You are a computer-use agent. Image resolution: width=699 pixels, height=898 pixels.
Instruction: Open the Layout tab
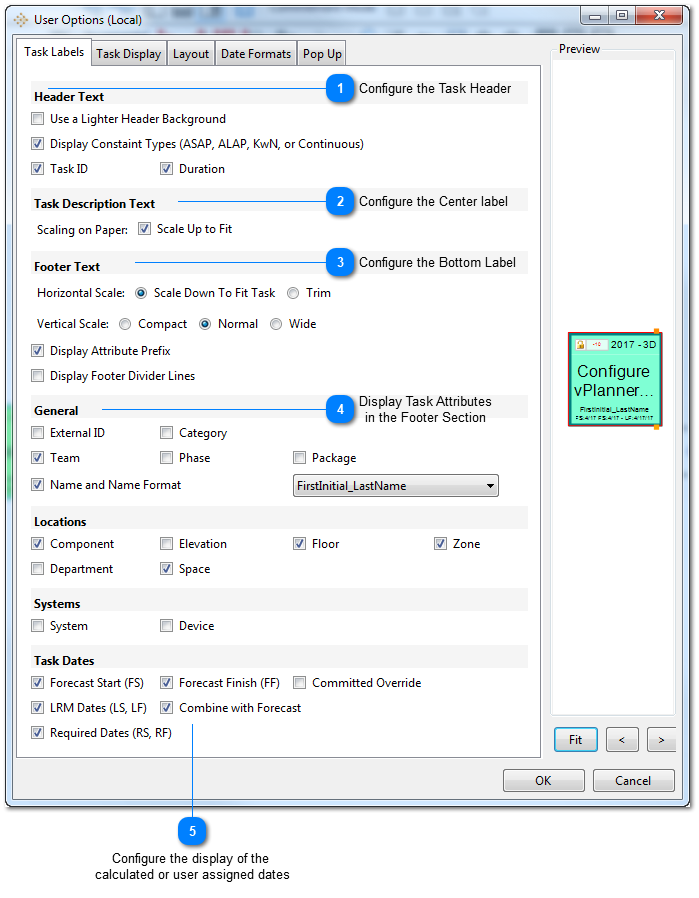click(x=191, y=54)
